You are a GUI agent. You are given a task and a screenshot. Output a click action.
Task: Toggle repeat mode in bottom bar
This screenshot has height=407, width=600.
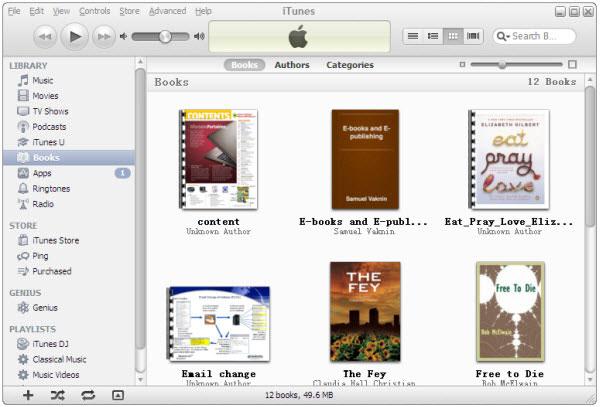point(88,395)
